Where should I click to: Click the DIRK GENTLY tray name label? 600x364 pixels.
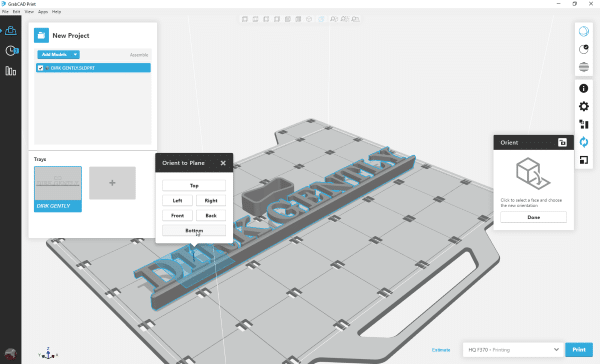(x=54, y=206)
